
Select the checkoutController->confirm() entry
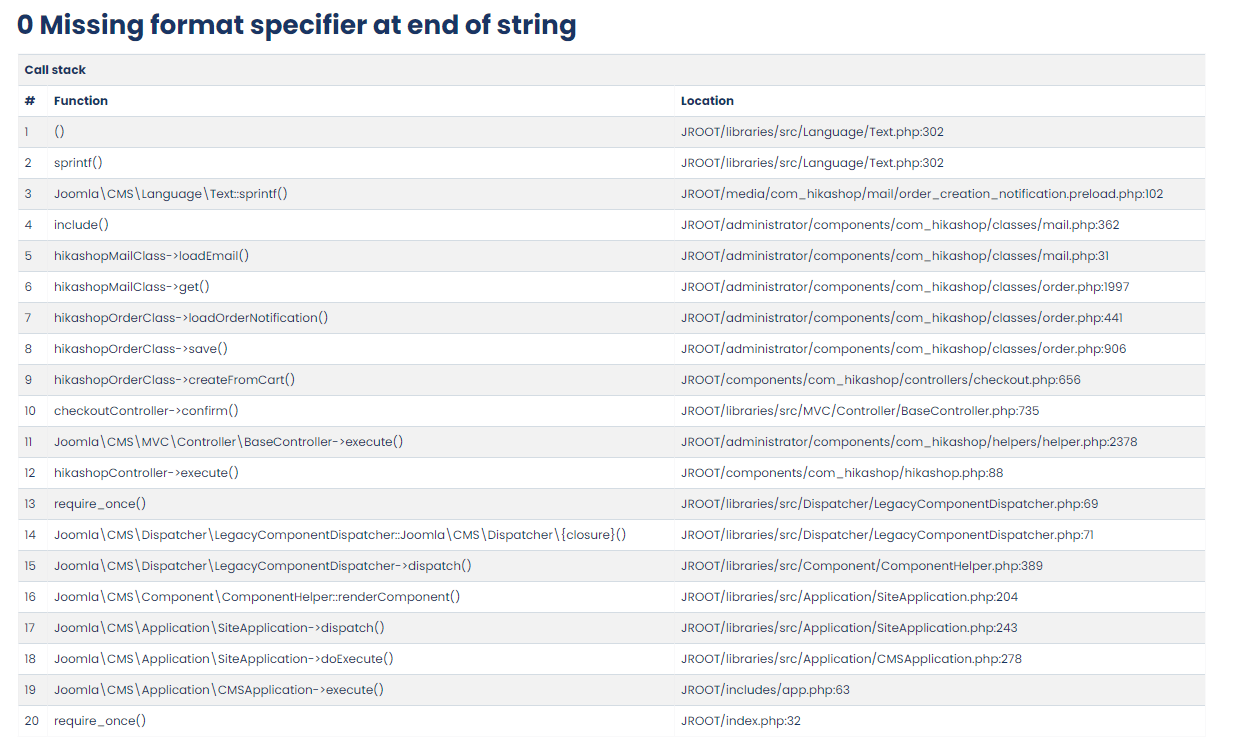pyautogui.click(x=146, y=411)
